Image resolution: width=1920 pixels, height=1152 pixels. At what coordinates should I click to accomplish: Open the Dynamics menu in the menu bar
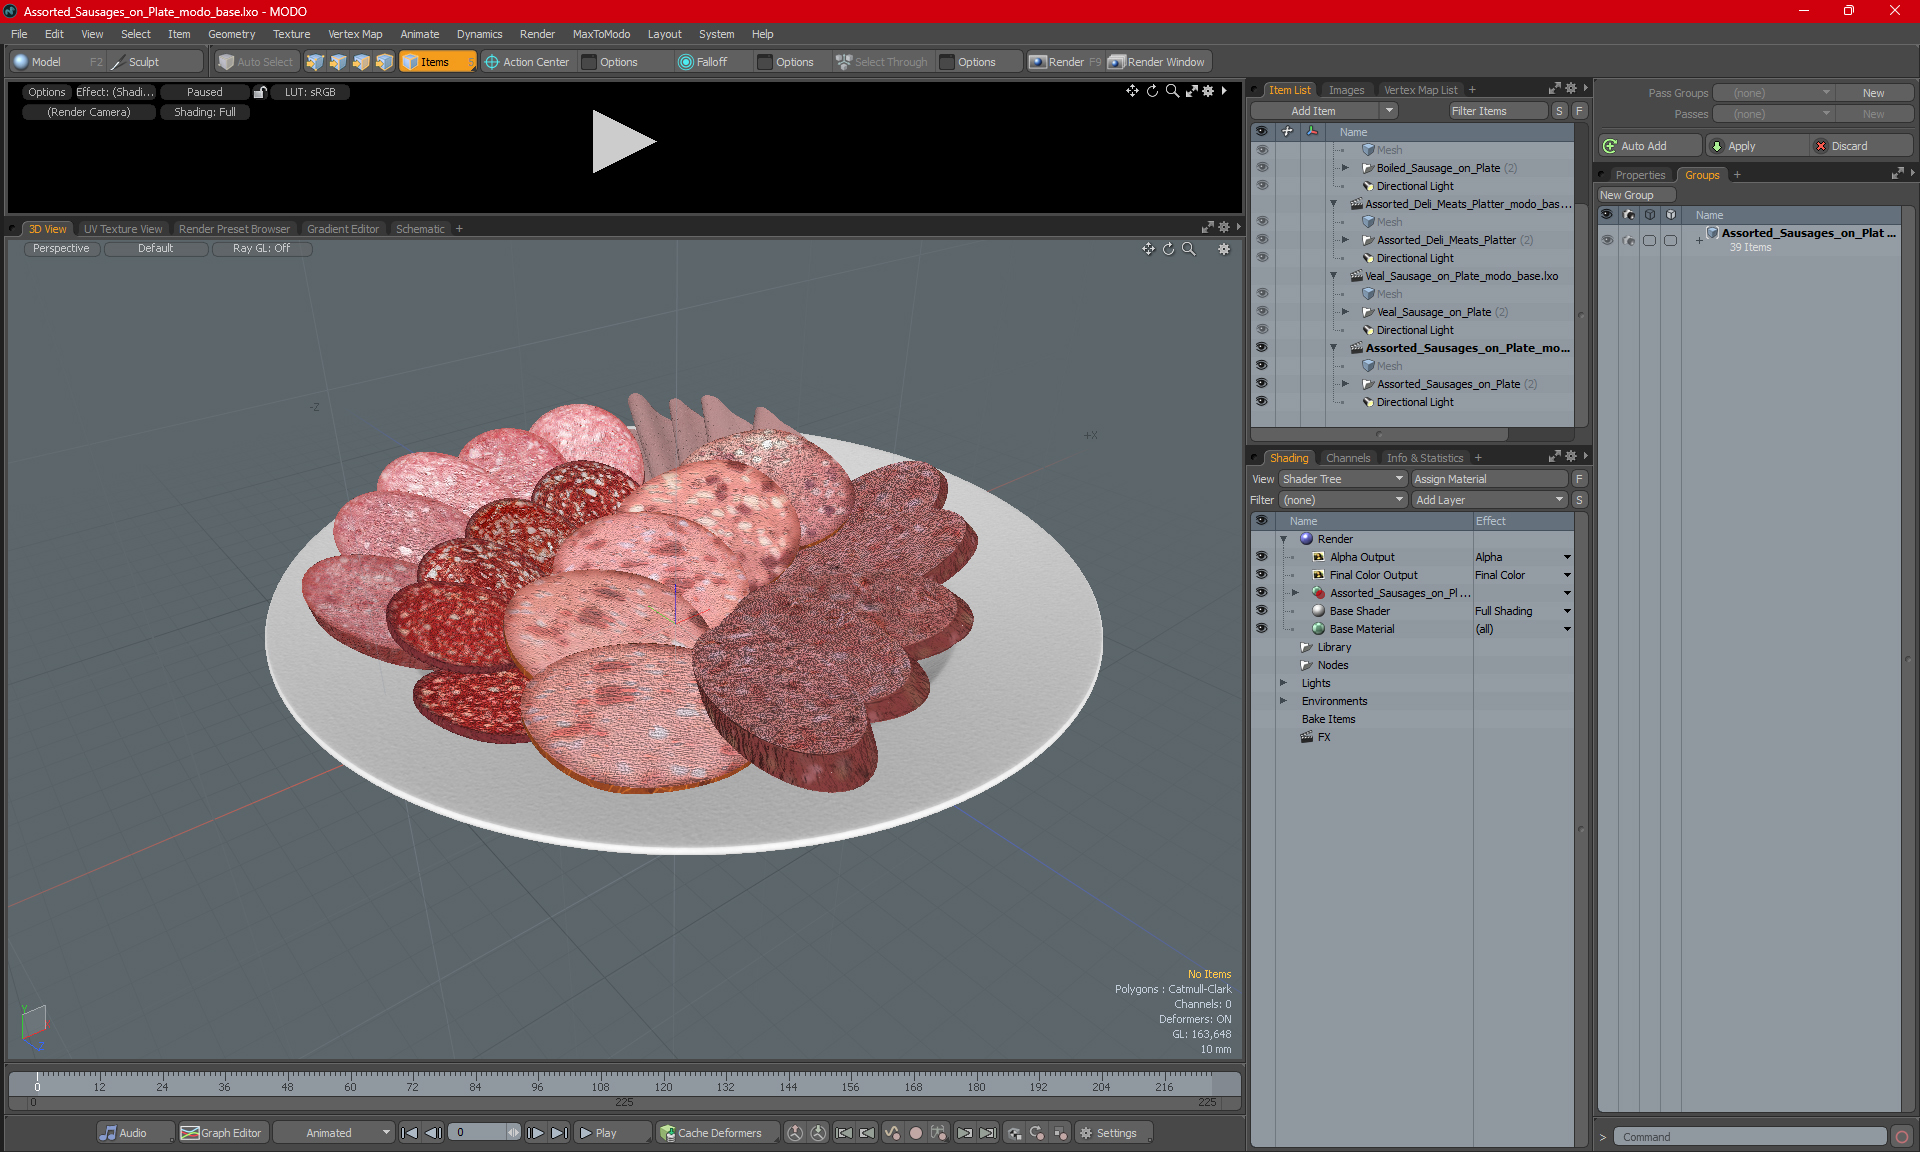click(481, 33)
